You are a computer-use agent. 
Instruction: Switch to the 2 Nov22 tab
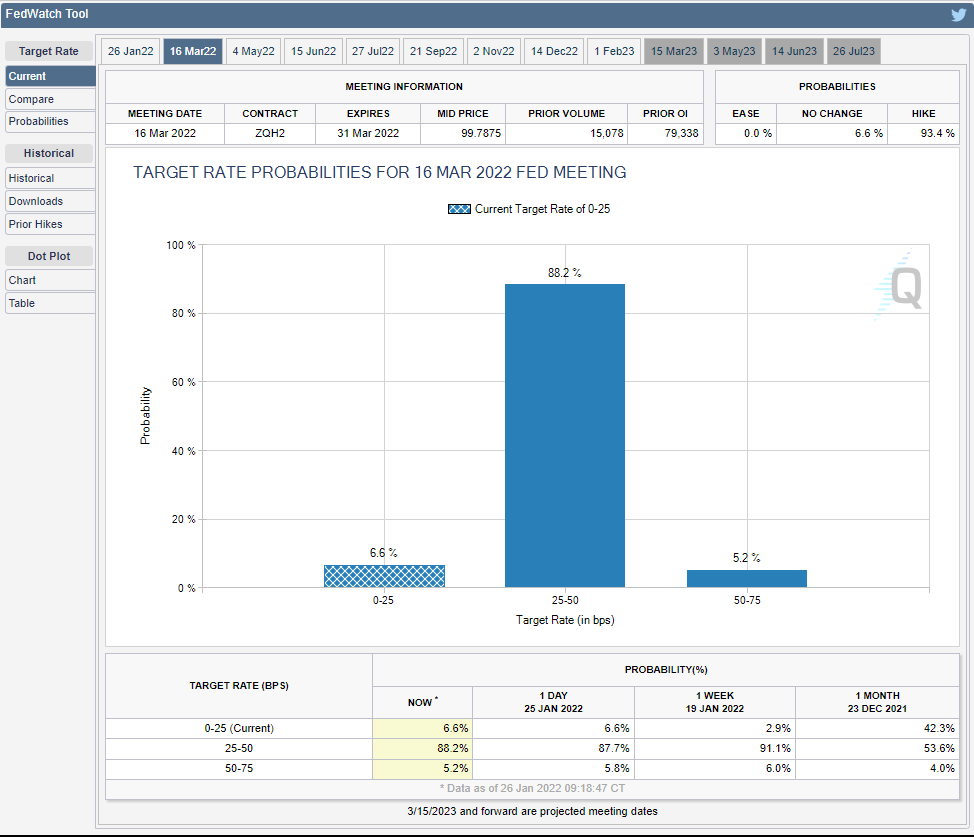click(x=494, y=51)
